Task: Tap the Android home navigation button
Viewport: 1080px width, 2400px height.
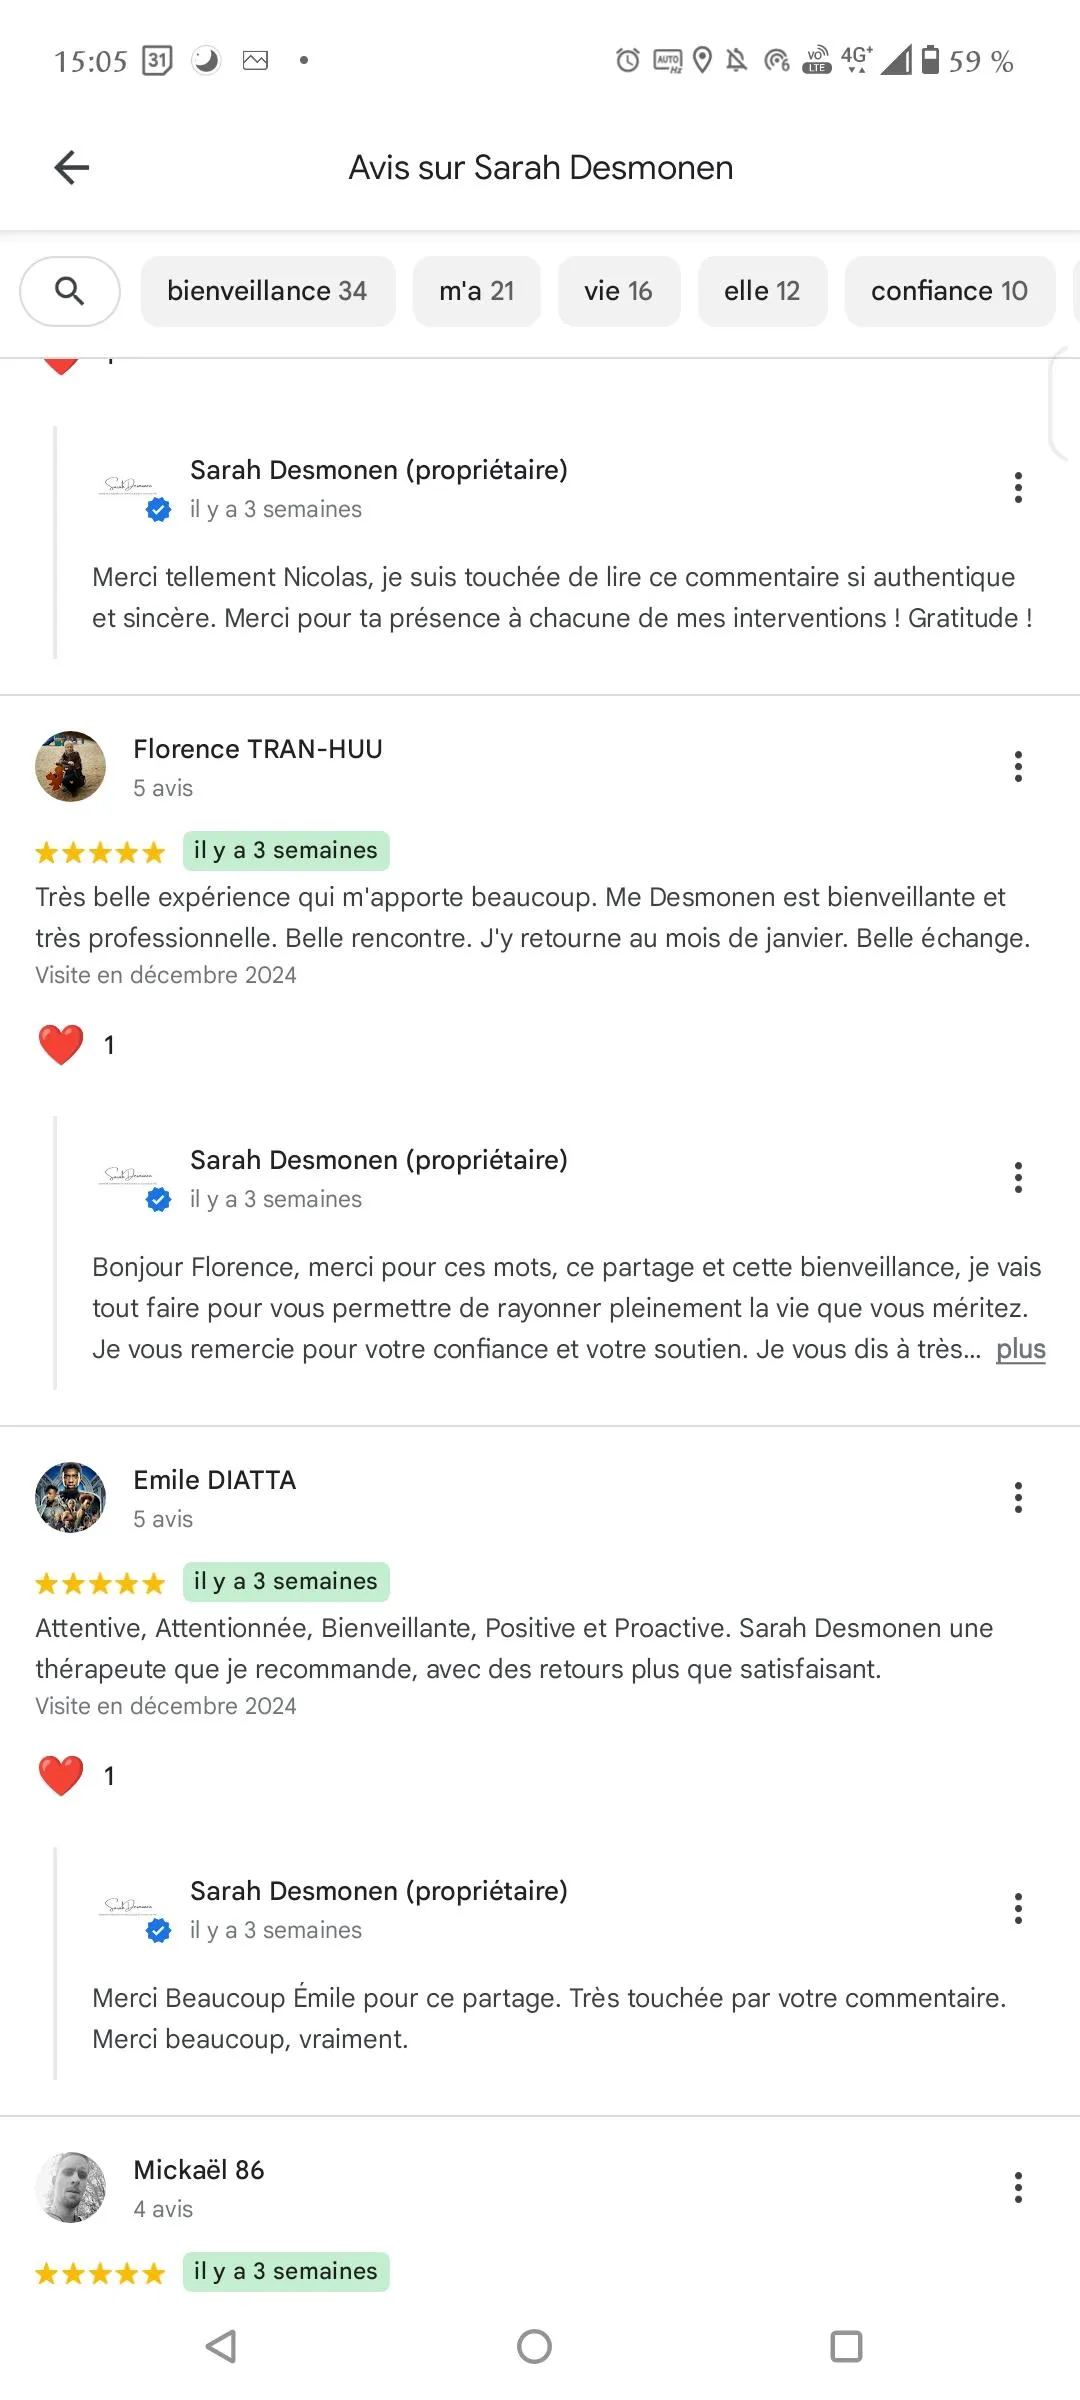Action: [x=535, y=2346]
